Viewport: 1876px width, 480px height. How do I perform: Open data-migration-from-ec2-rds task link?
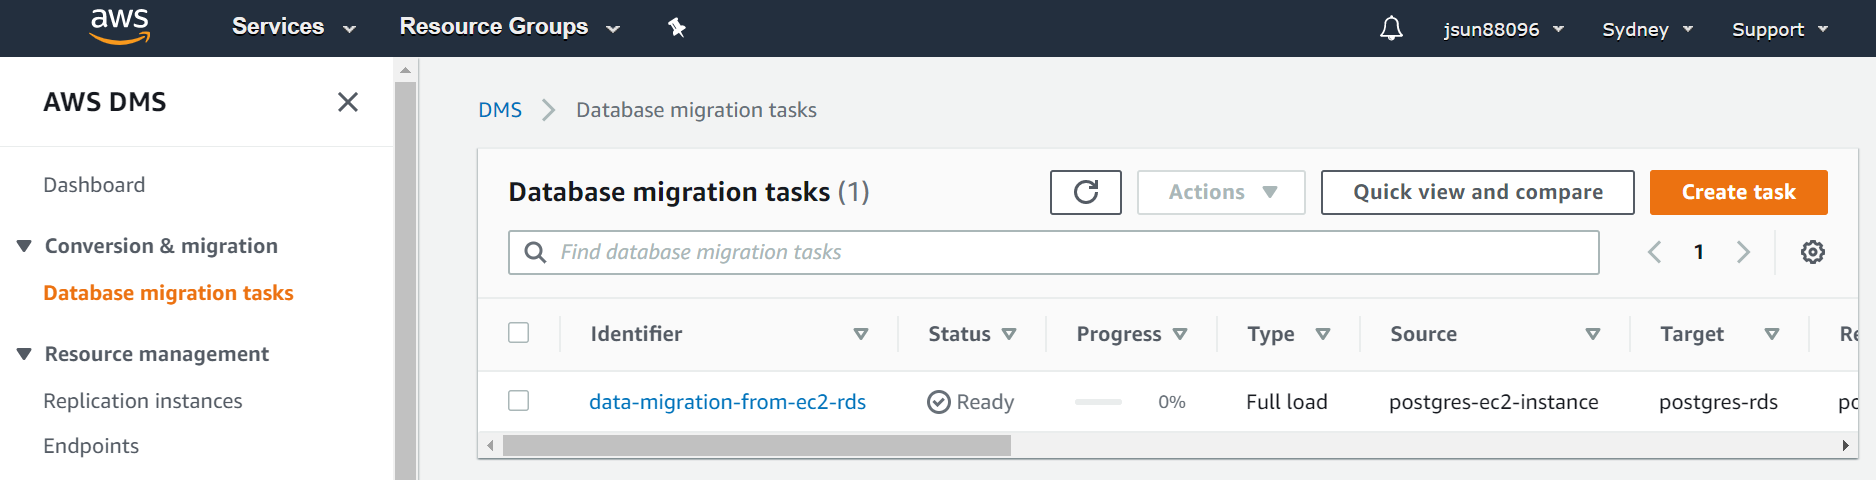point(727,402)
